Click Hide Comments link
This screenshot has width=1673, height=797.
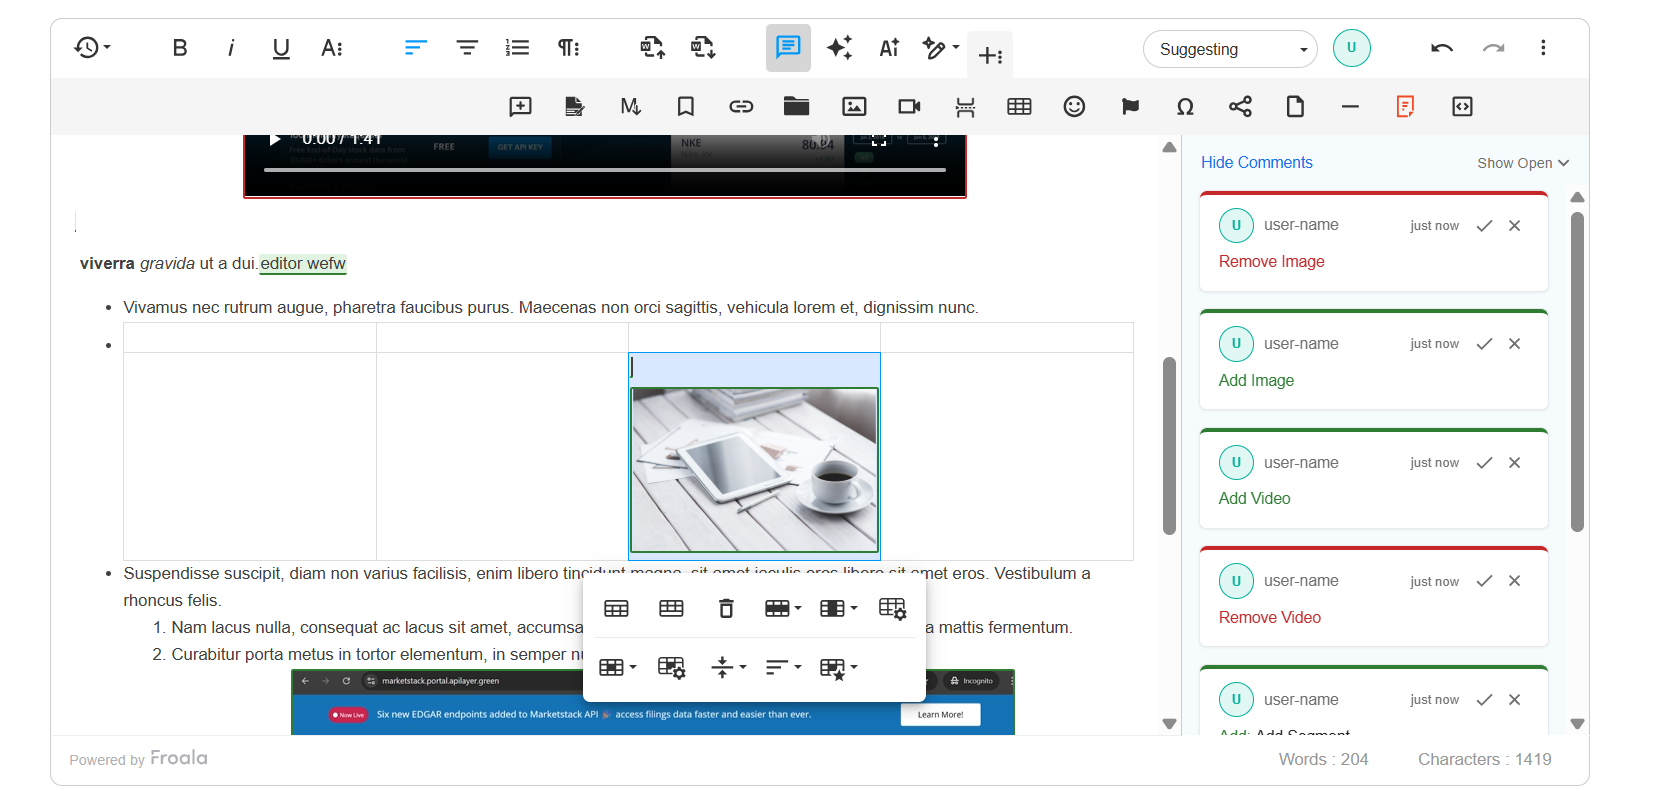tap(1256, 162)
